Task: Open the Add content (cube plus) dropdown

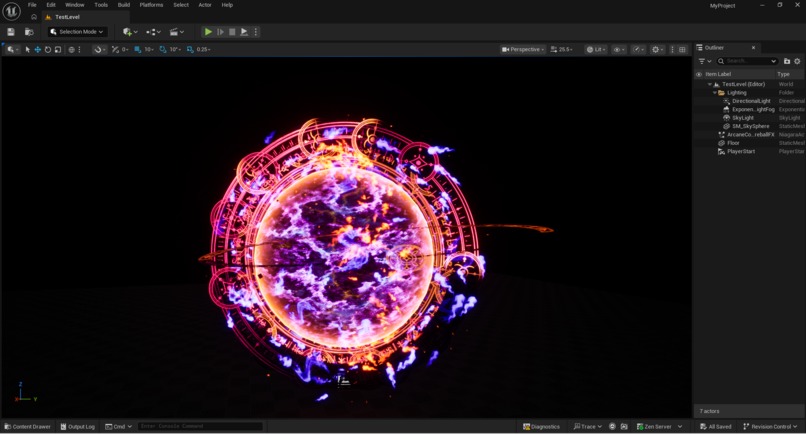Action: 130,32
